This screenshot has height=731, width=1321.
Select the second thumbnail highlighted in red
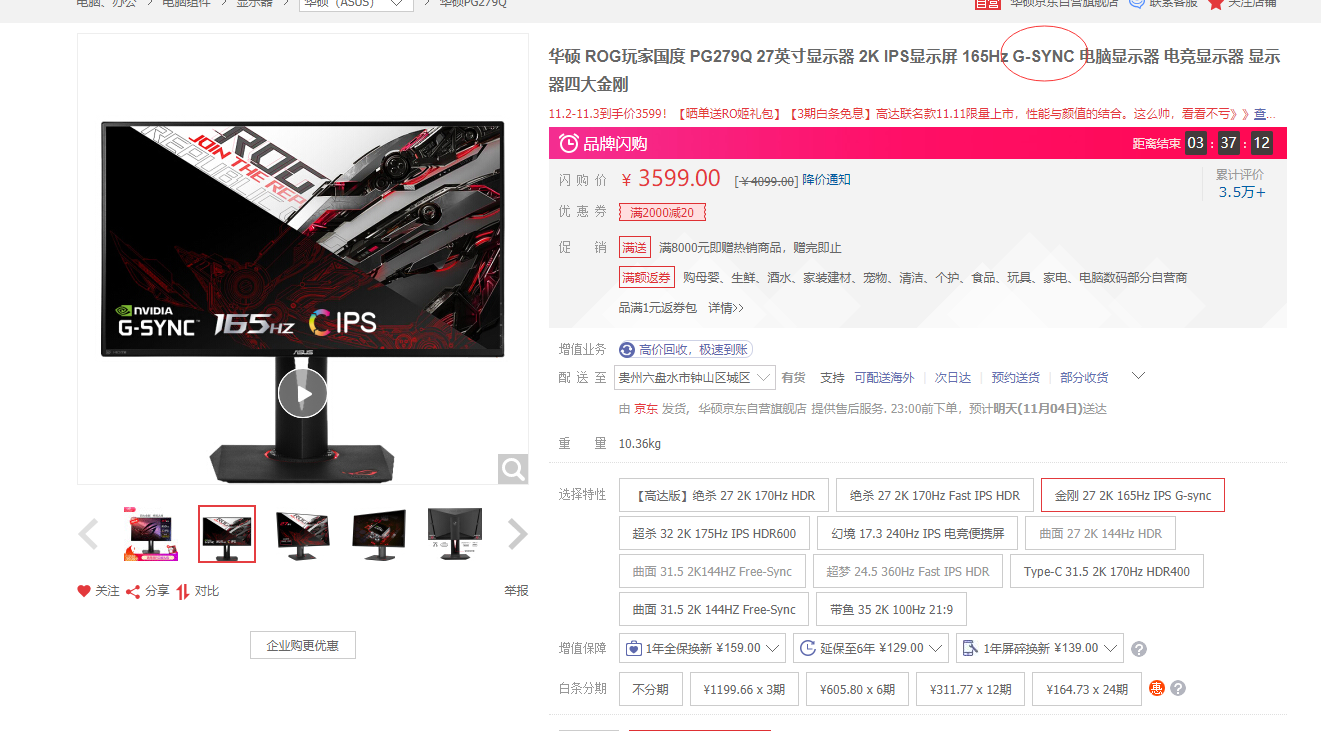(x=227, y=534)
